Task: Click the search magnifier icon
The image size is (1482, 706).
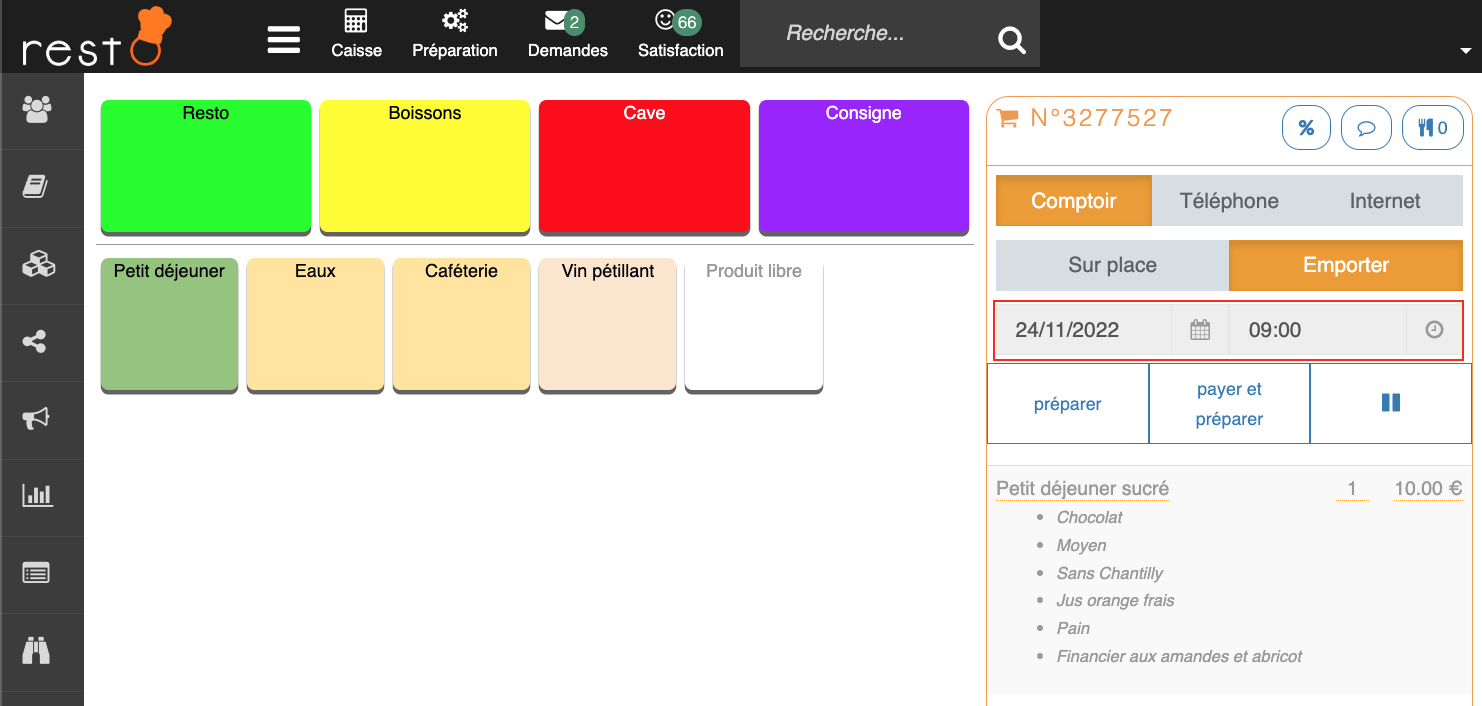Action: click(x=1011, y=40)
